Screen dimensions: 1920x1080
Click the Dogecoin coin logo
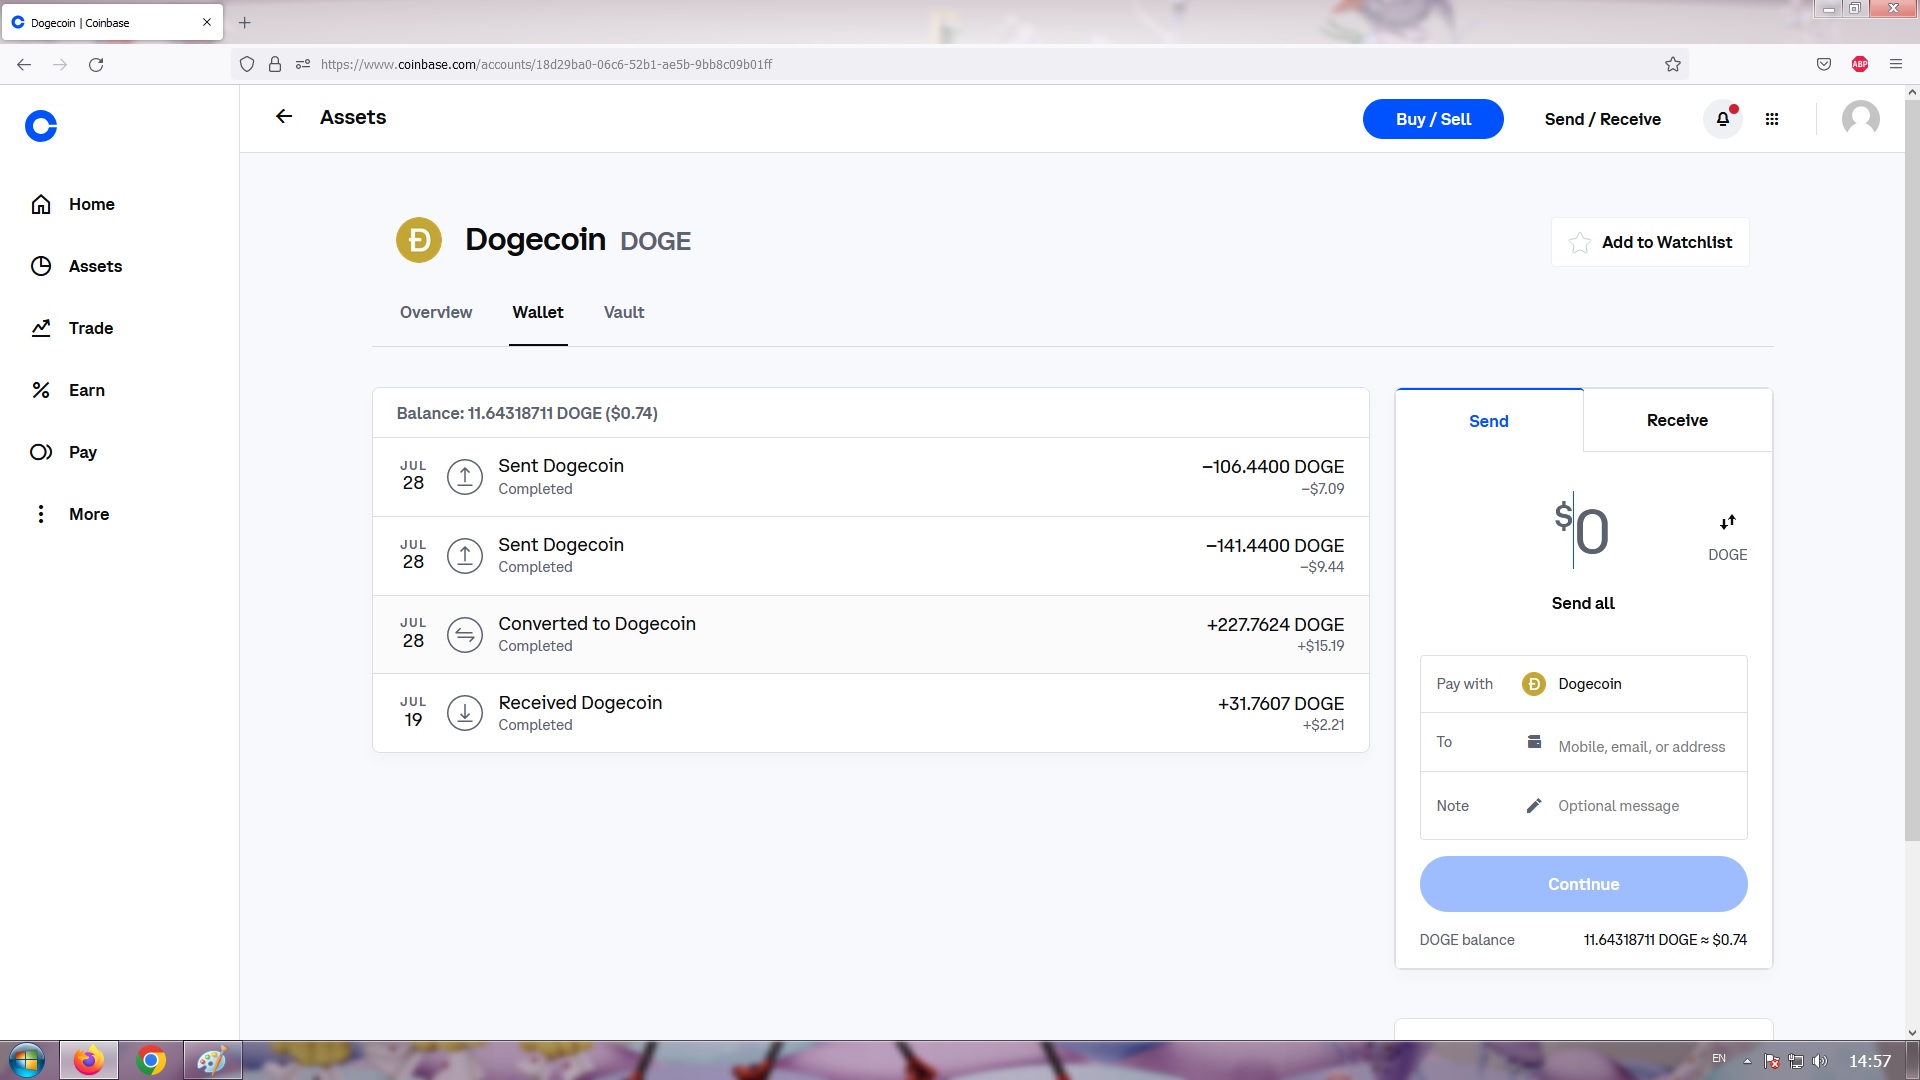point(419,240)
